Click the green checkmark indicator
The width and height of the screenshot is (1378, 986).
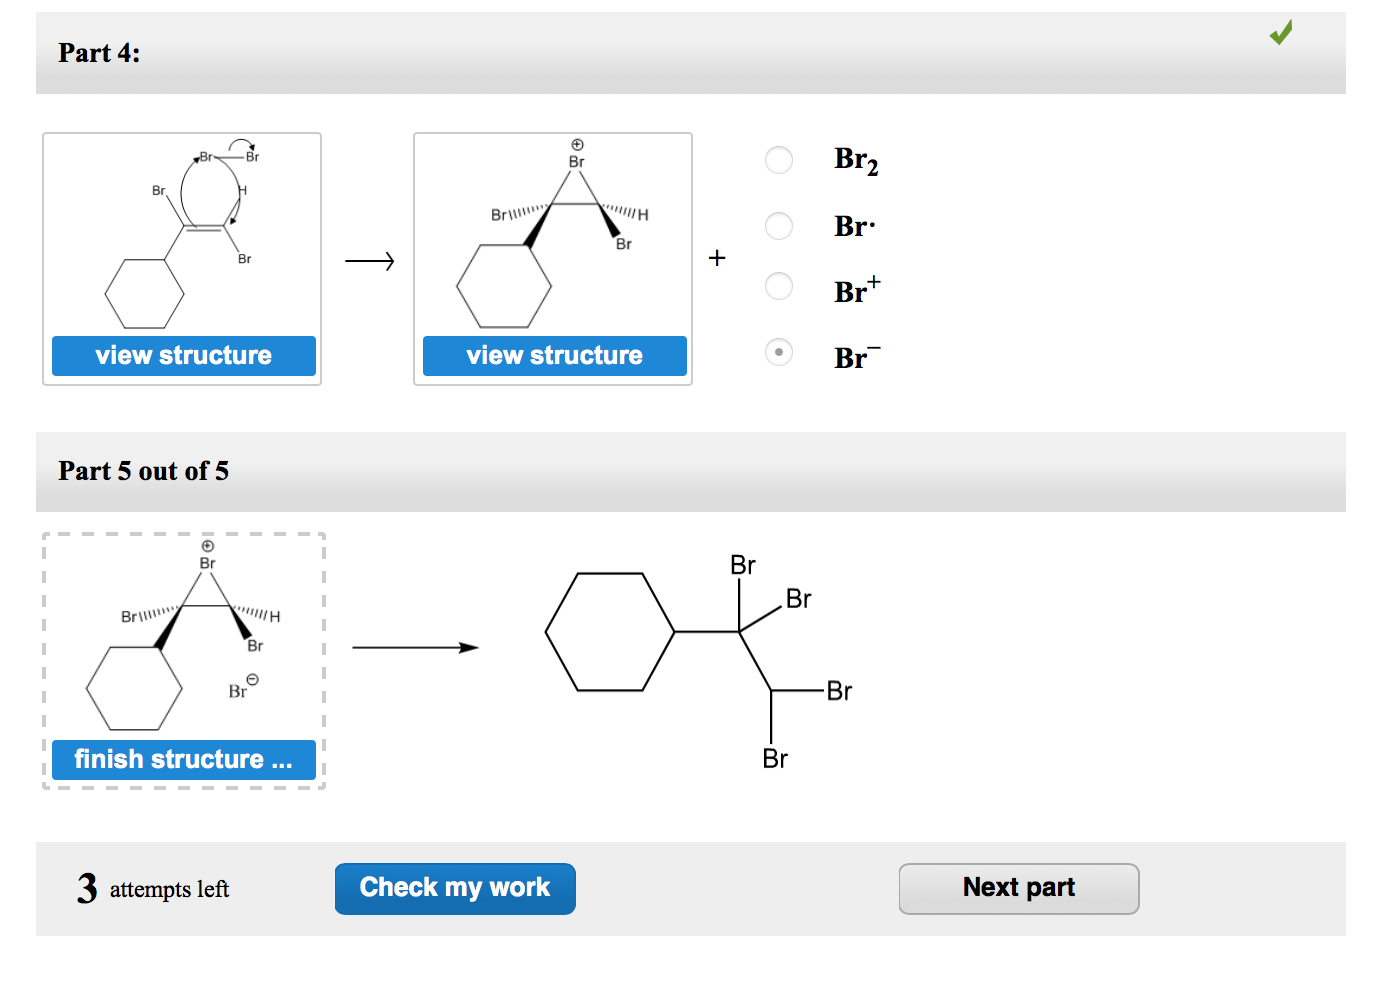pyautogui.click(x=1281, y=33)
